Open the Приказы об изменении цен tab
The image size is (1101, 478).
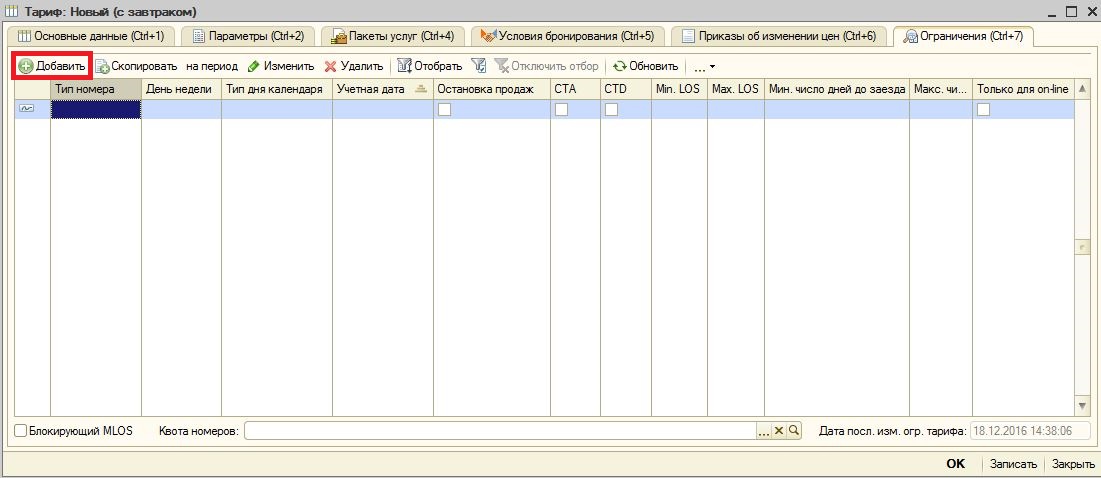pyautogui.click(x=779, y=36)
